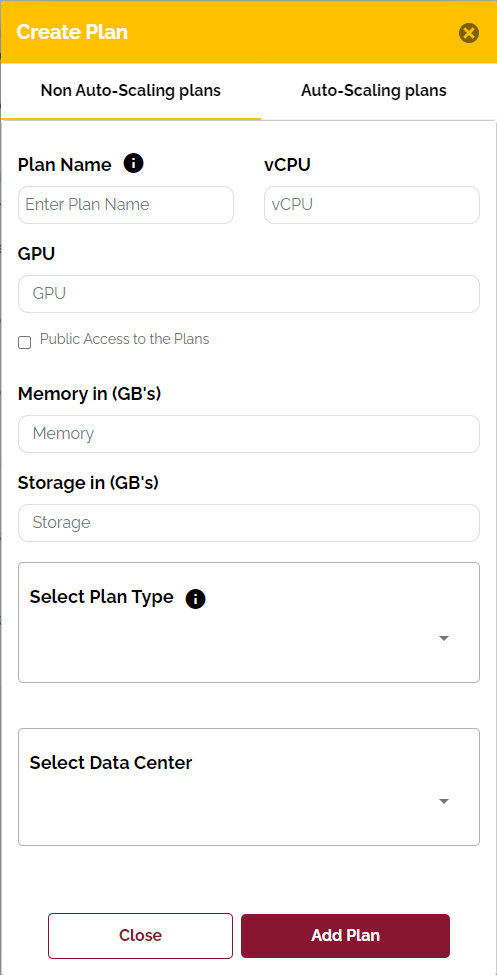Expand the Select Plan Type dropdown arrow
The image size is (497, 975).
[444, 639]
